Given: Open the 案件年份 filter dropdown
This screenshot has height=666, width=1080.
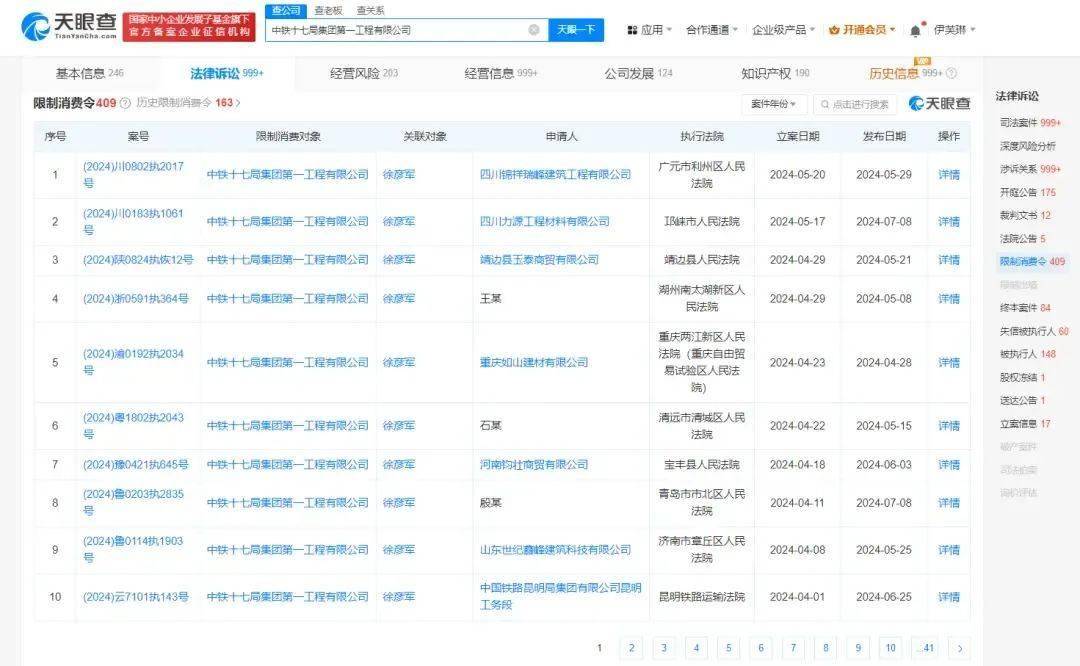Looking at the screenshot, I should (773, 104).
